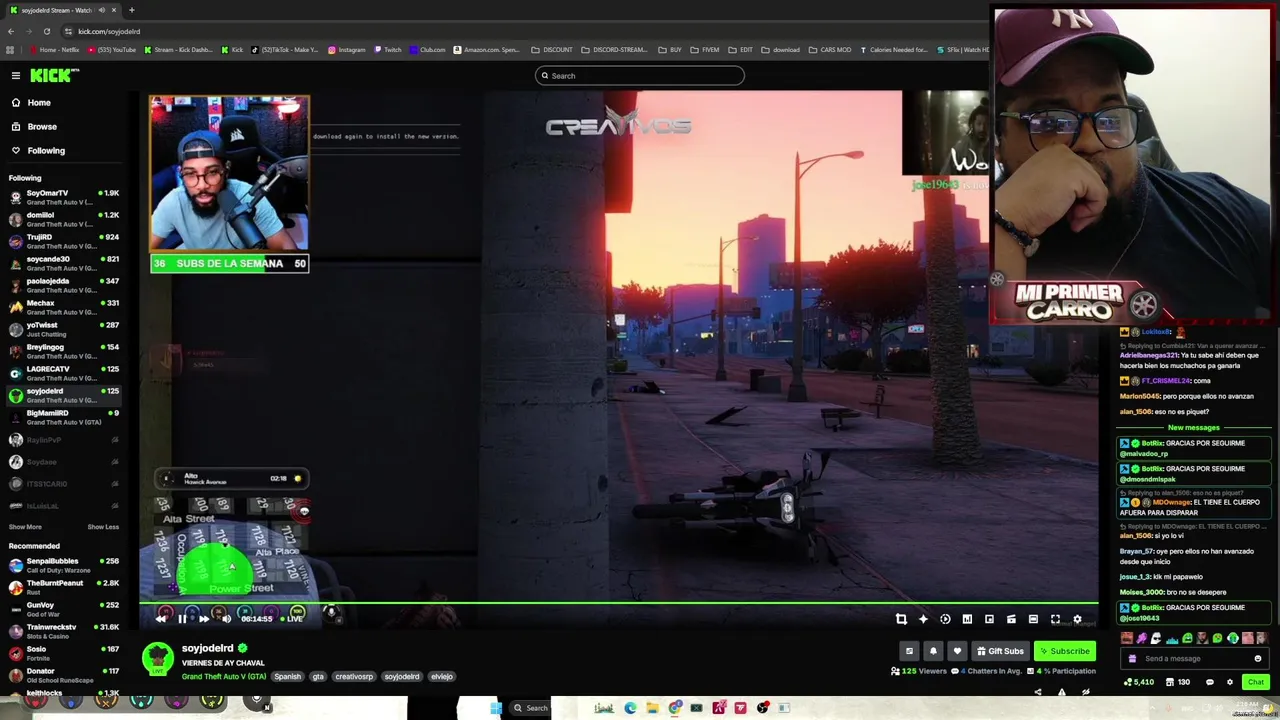
Task: Mute the stream volume
Action: click(226, 619)
